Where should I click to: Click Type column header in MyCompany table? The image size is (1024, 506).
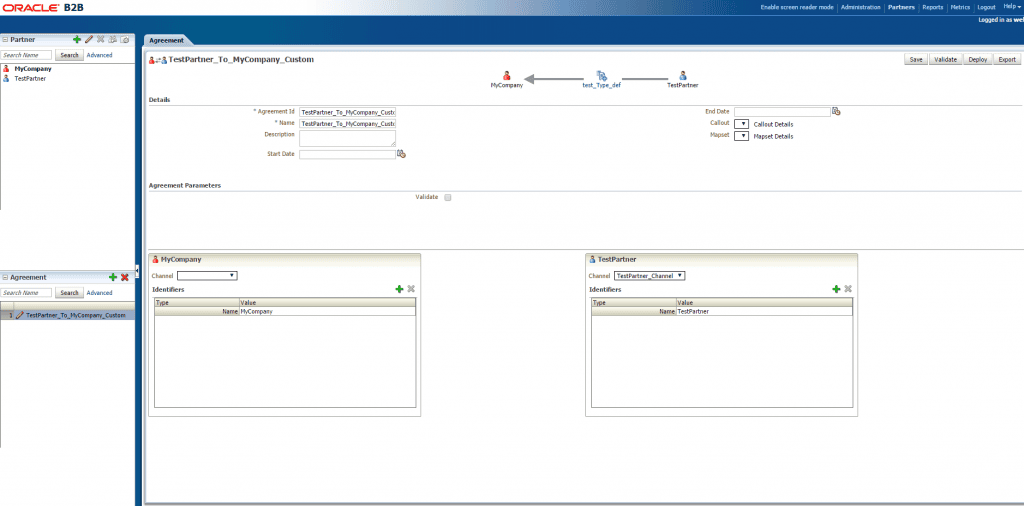[197, 303]
